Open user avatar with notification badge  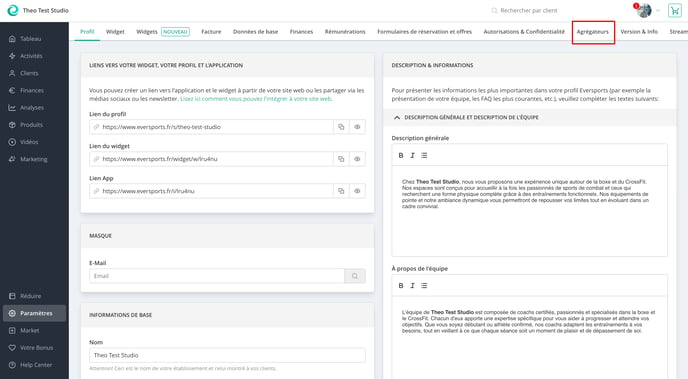point(644,10)
